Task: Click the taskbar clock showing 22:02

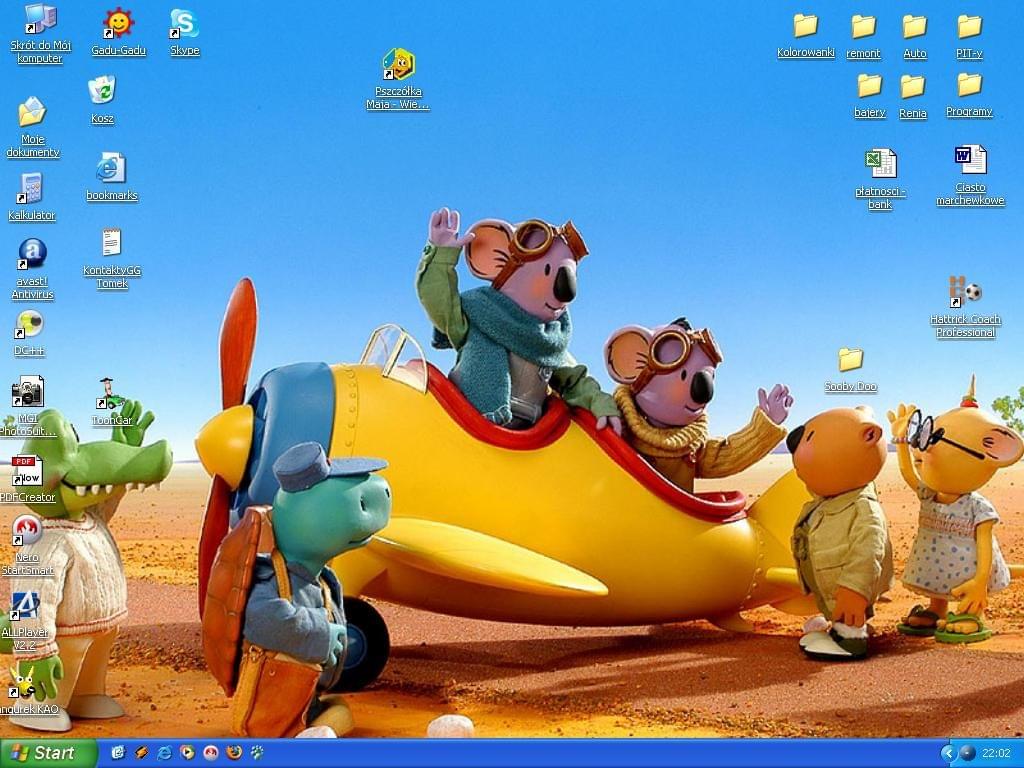Action: click(x=996, y=753)
